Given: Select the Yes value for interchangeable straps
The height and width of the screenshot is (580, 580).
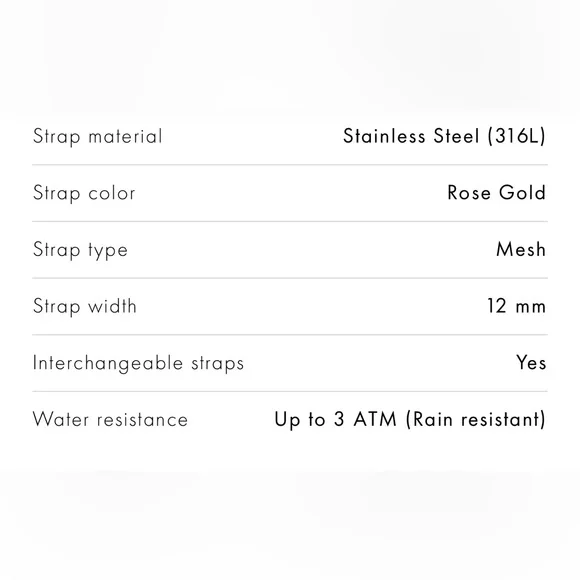Looking at the screenshot, I should click(531, 362).
